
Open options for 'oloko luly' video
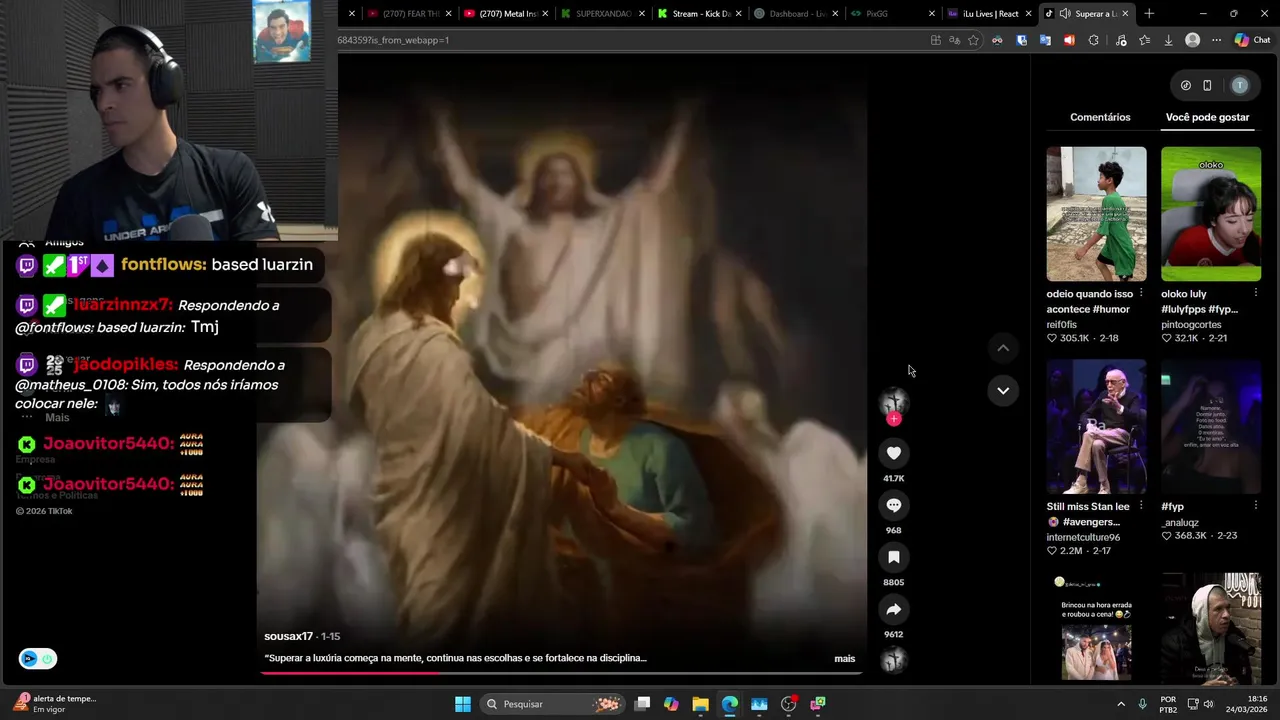[x=1256, y=294]
